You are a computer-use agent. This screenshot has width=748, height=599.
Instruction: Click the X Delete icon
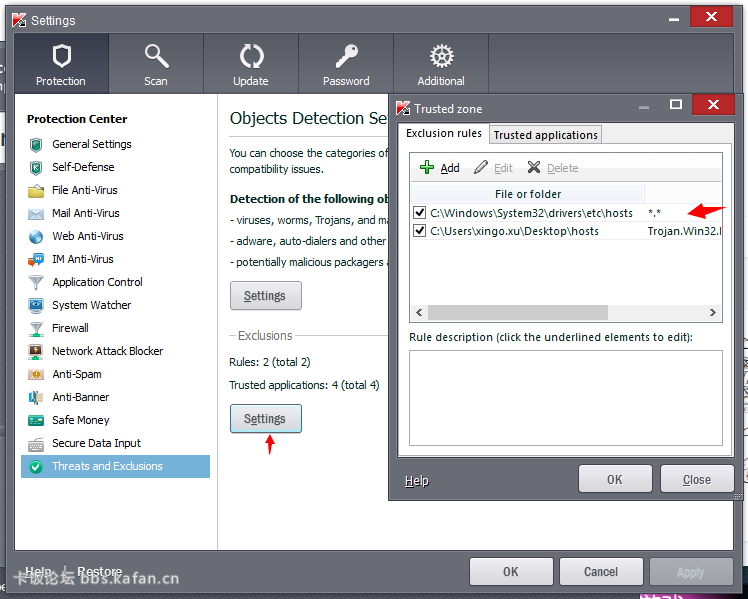tap(534, 167)
